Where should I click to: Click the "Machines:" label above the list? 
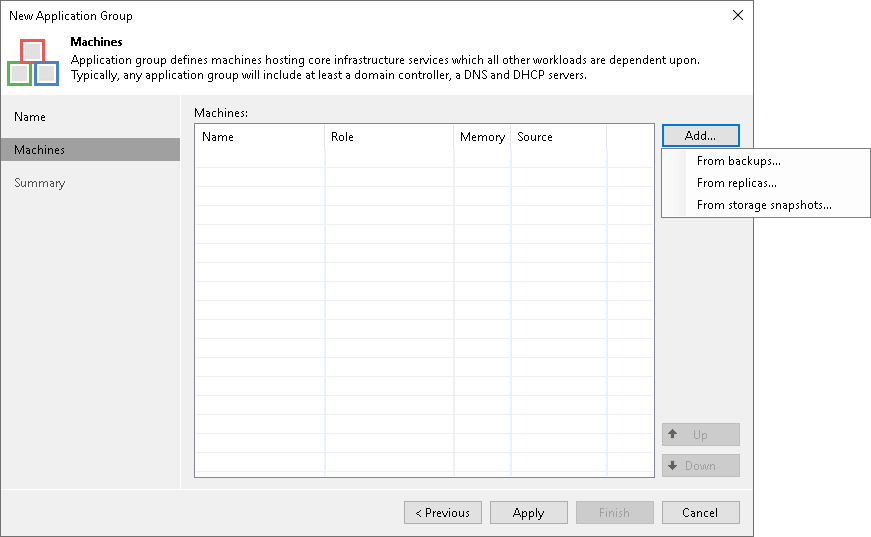221,113
